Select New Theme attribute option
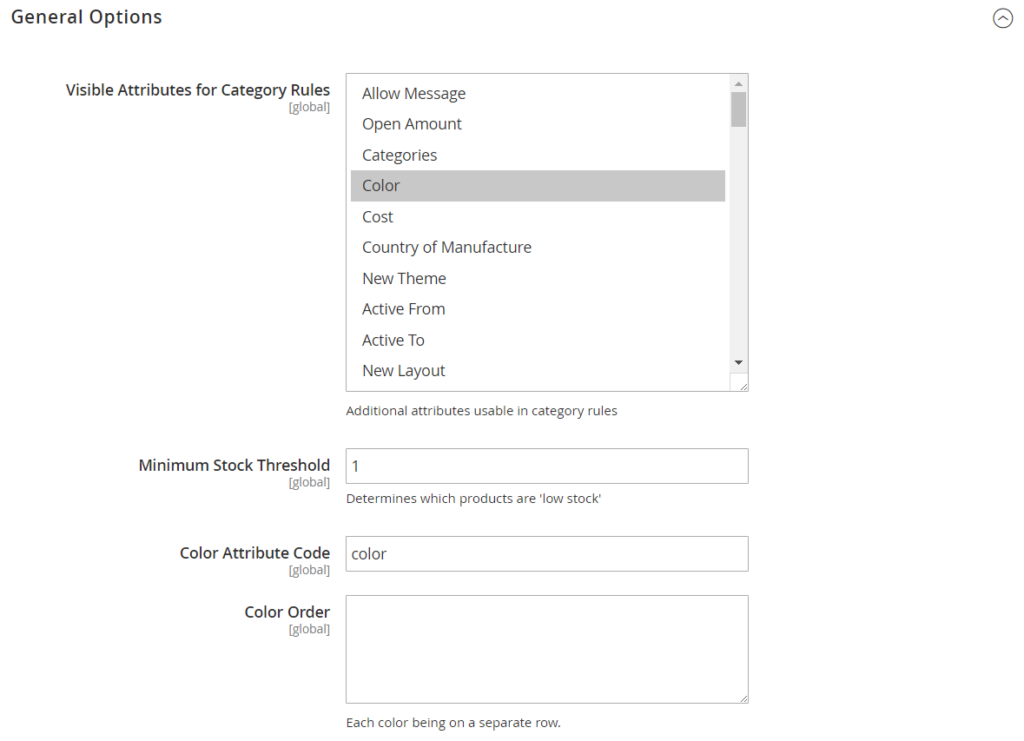This screenshot has height=741, width=1024. (404, 278)
